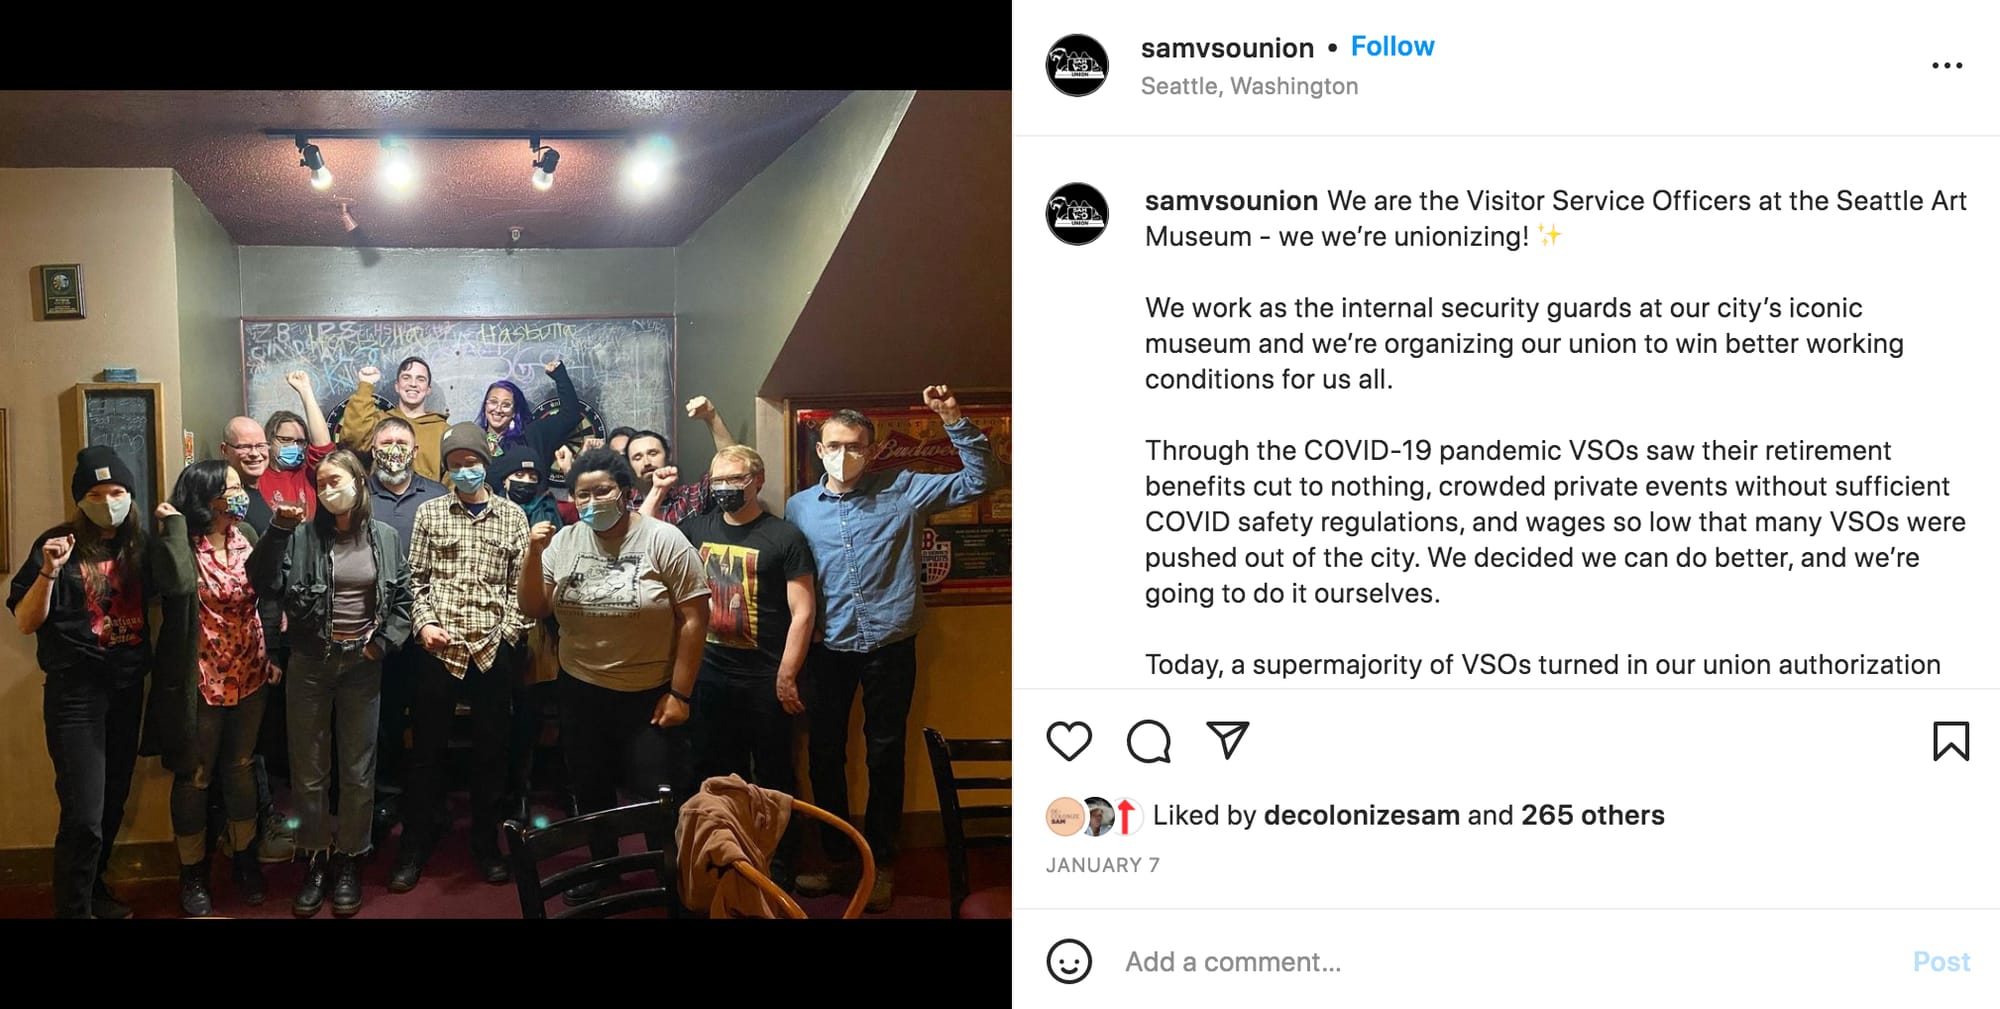The width and height of the screenshot is (2000, 1009).
Task: Open the emoji picker smiley icon
Action: [1069, 961]
